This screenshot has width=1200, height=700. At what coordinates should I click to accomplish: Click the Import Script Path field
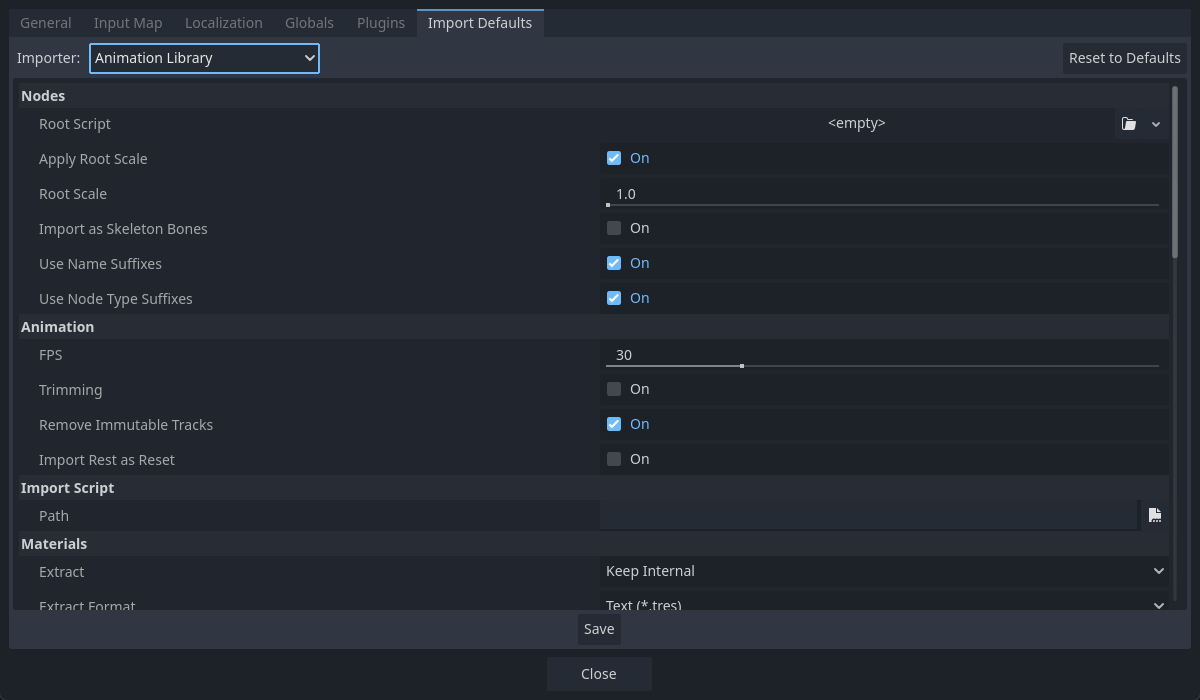click(x=868, y=516)
